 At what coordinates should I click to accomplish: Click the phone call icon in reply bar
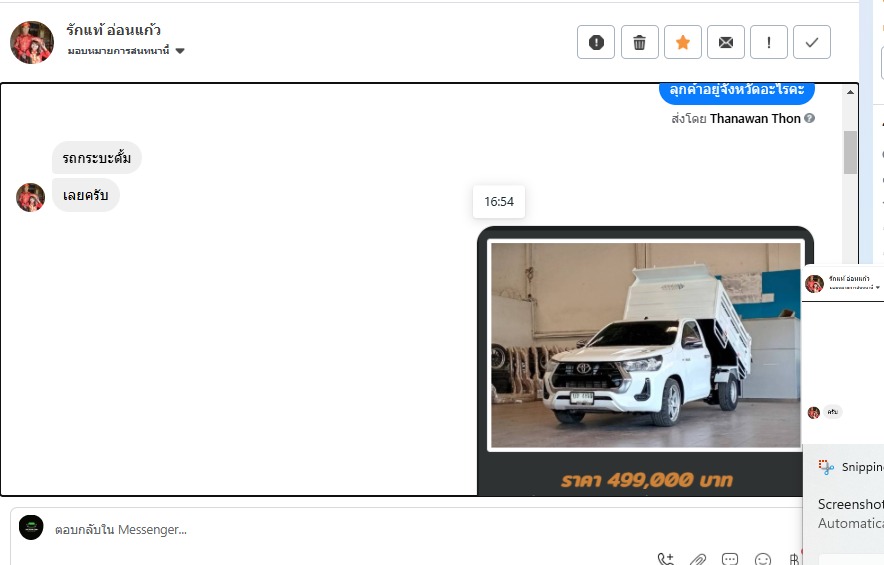(666, 559)
